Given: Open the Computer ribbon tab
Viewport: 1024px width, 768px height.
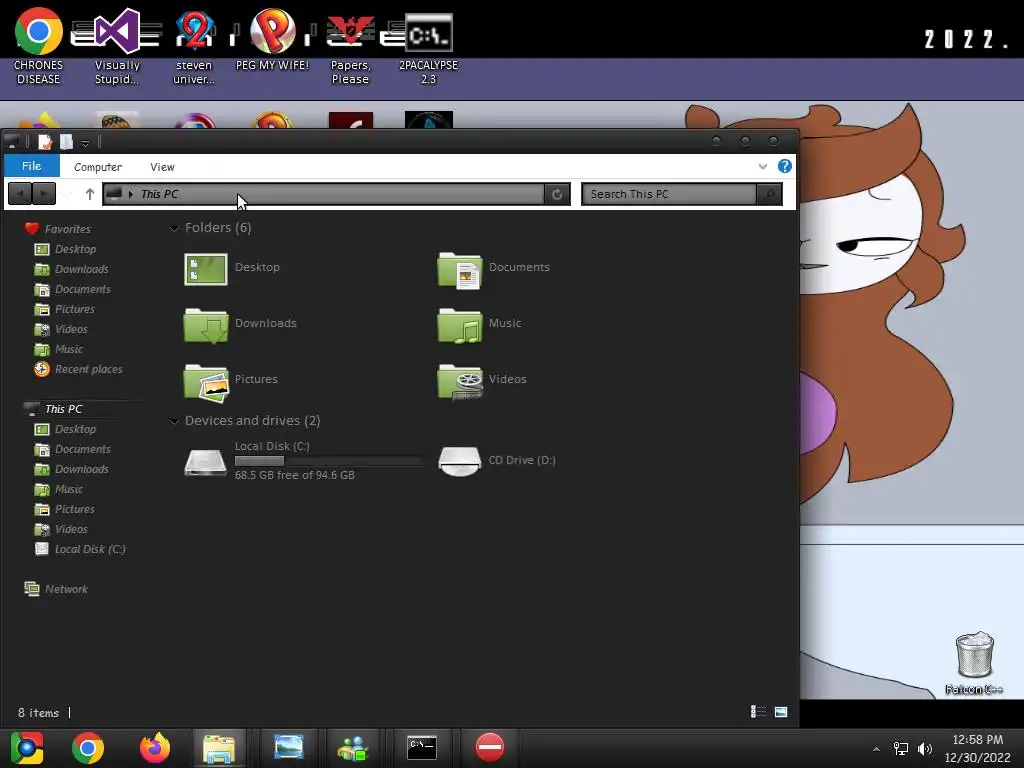Looking at the screenshot, I should tap(97, 167).
